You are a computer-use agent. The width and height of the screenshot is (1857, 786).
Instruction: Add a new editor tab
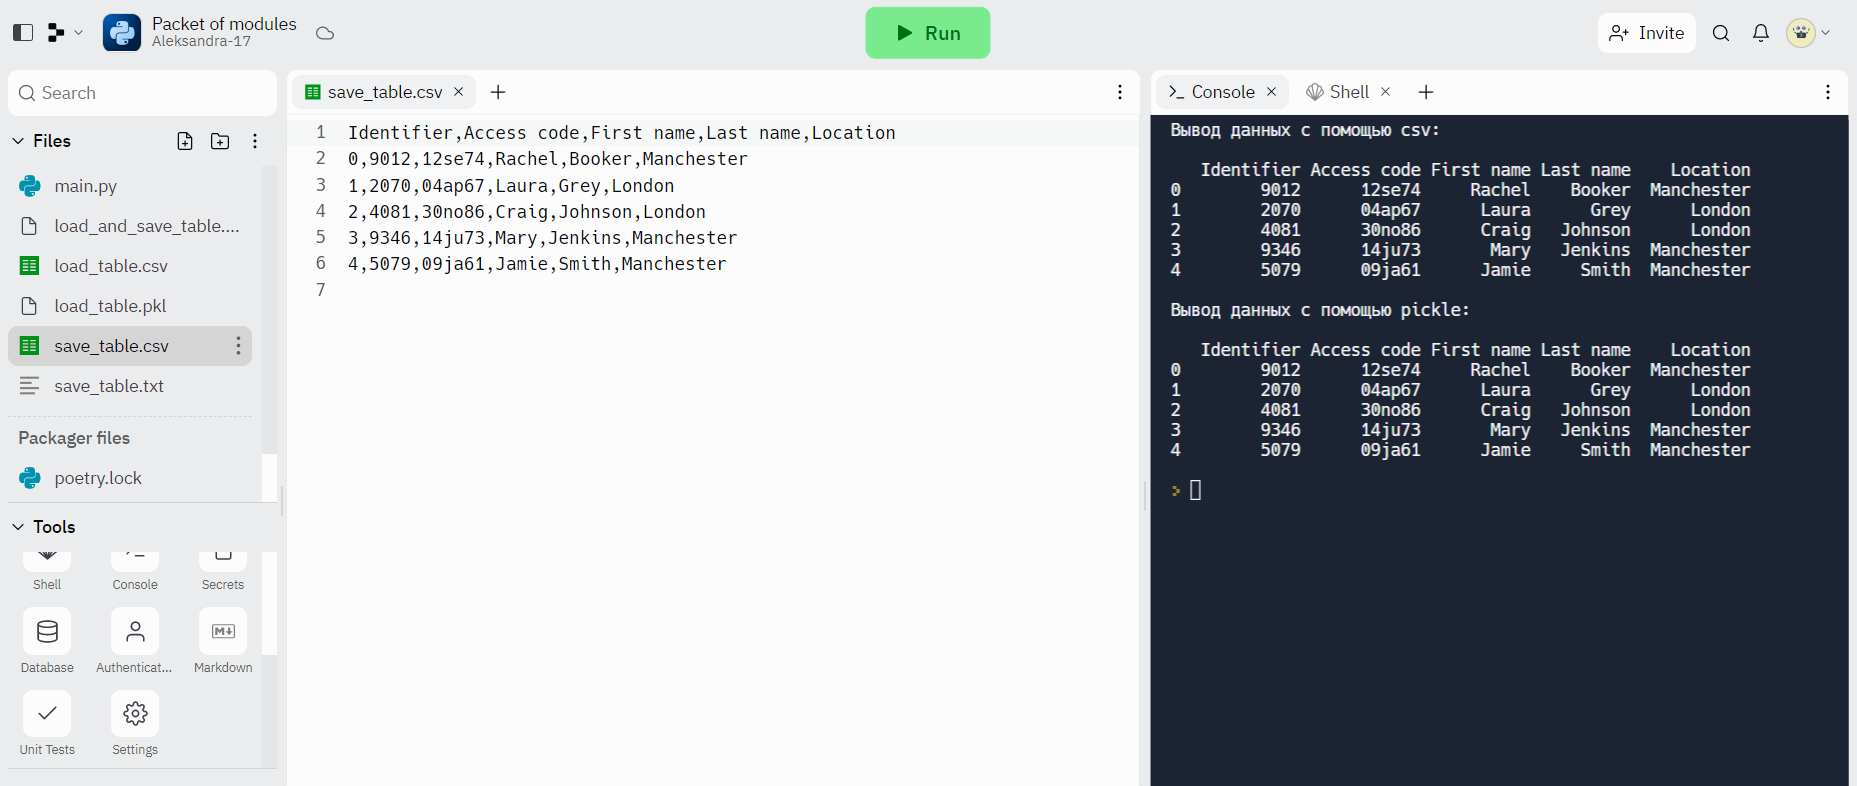498,92
